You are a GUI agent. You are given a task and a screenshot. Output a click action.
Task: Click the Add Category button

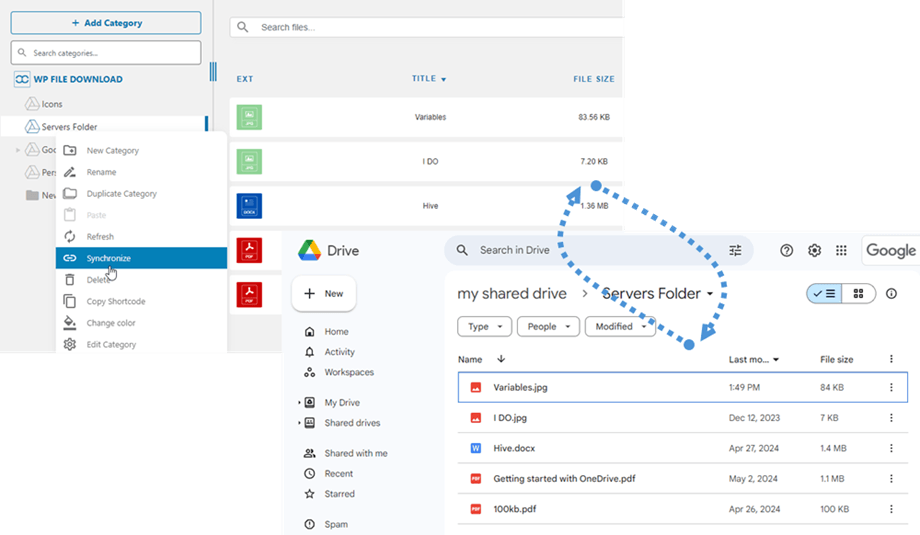coord(106,23)
